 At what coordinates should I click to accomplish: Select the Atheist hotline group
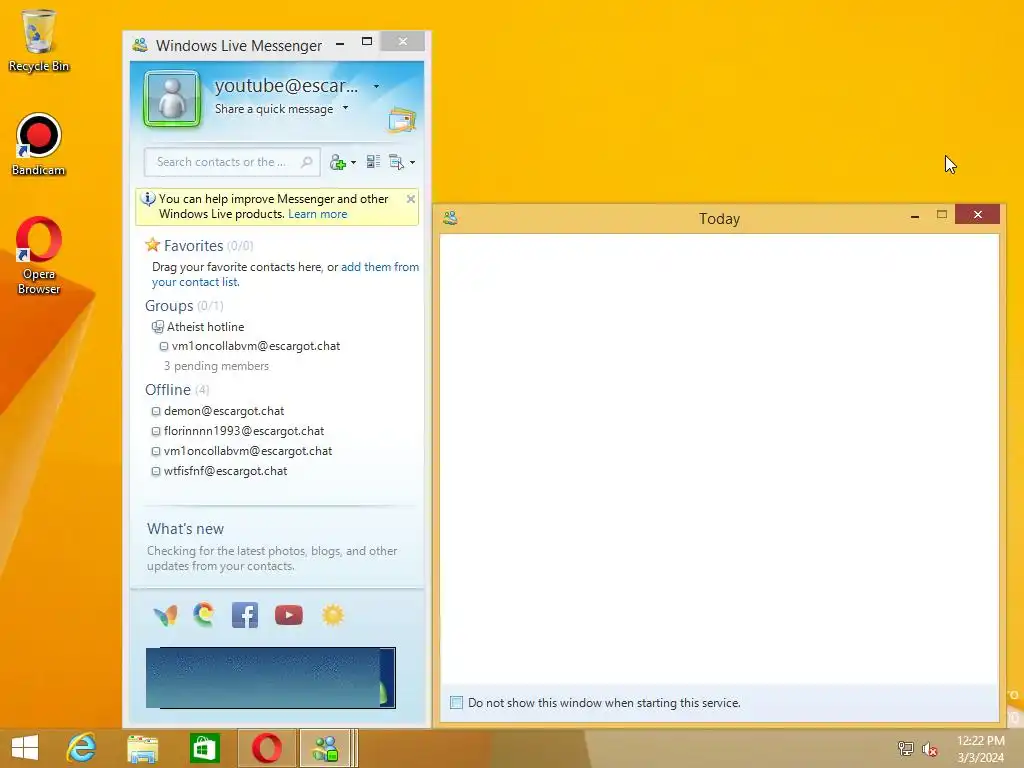pos(206,327)
